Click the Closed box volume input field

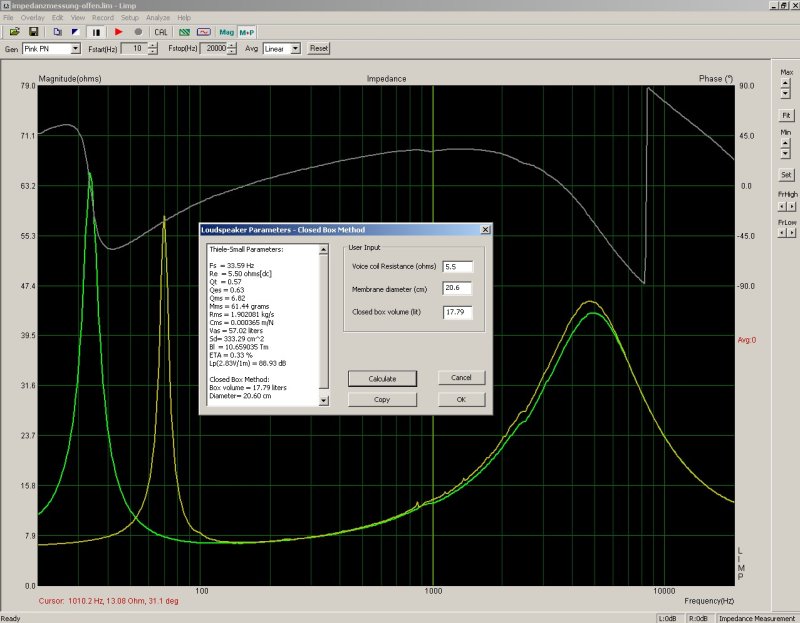pyautogui.click(x=458, y=312)
